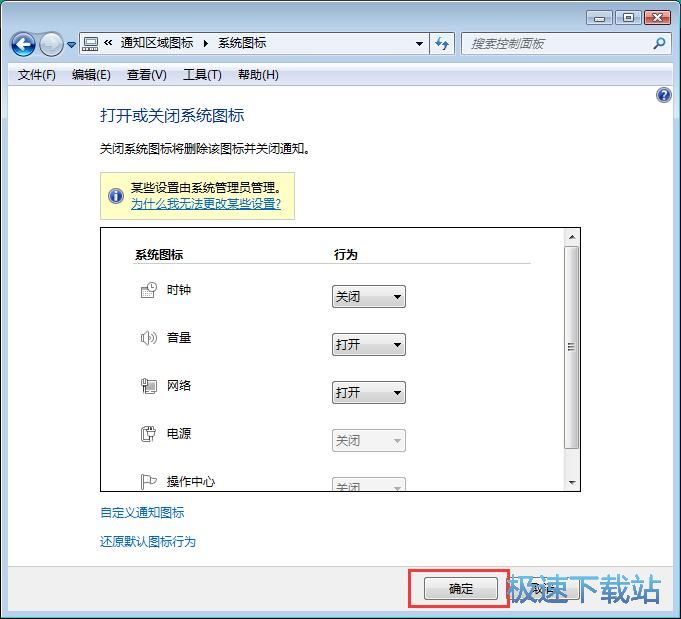Click the refresh icon beside the address bar

442,43
